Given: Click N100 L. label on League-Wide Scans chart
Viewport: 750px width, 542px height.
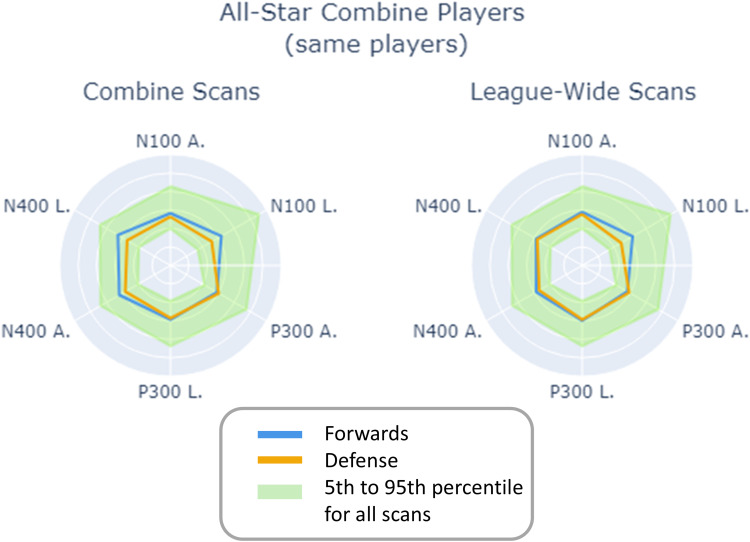Looking at the screenshot, I should [714, 207].
